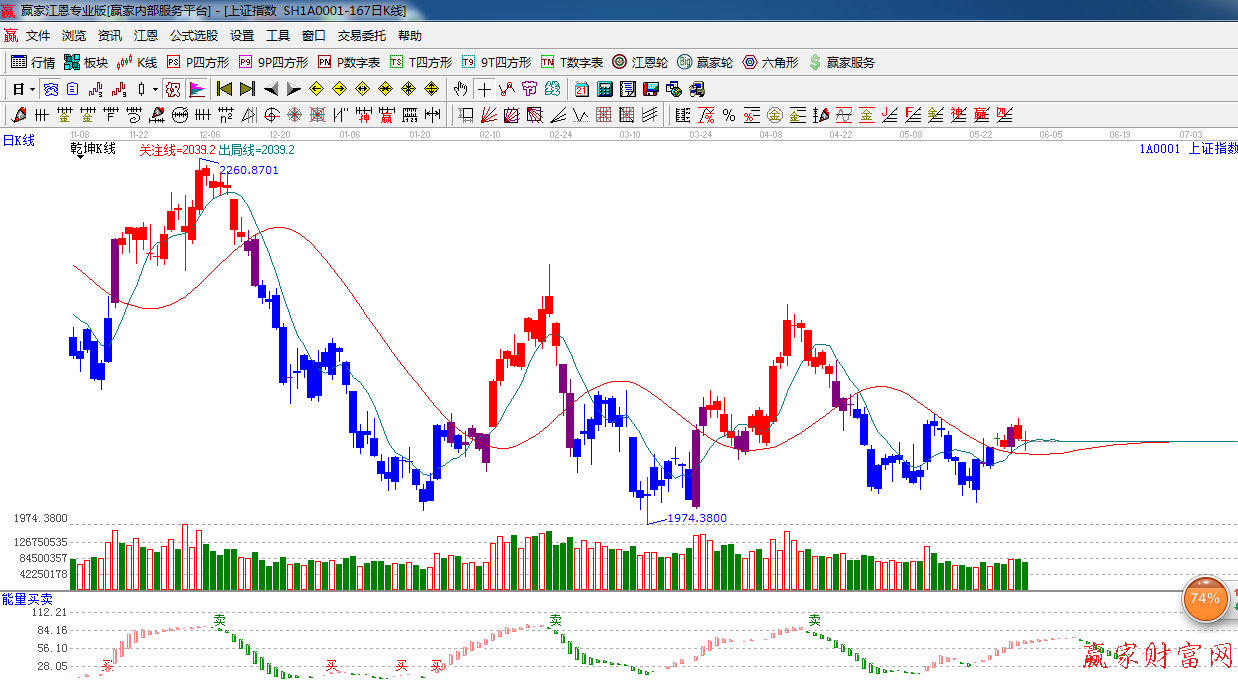The height and width of the screenshot is (680, 1238).
Task: Click the calendar date icon
Action: 581,89
